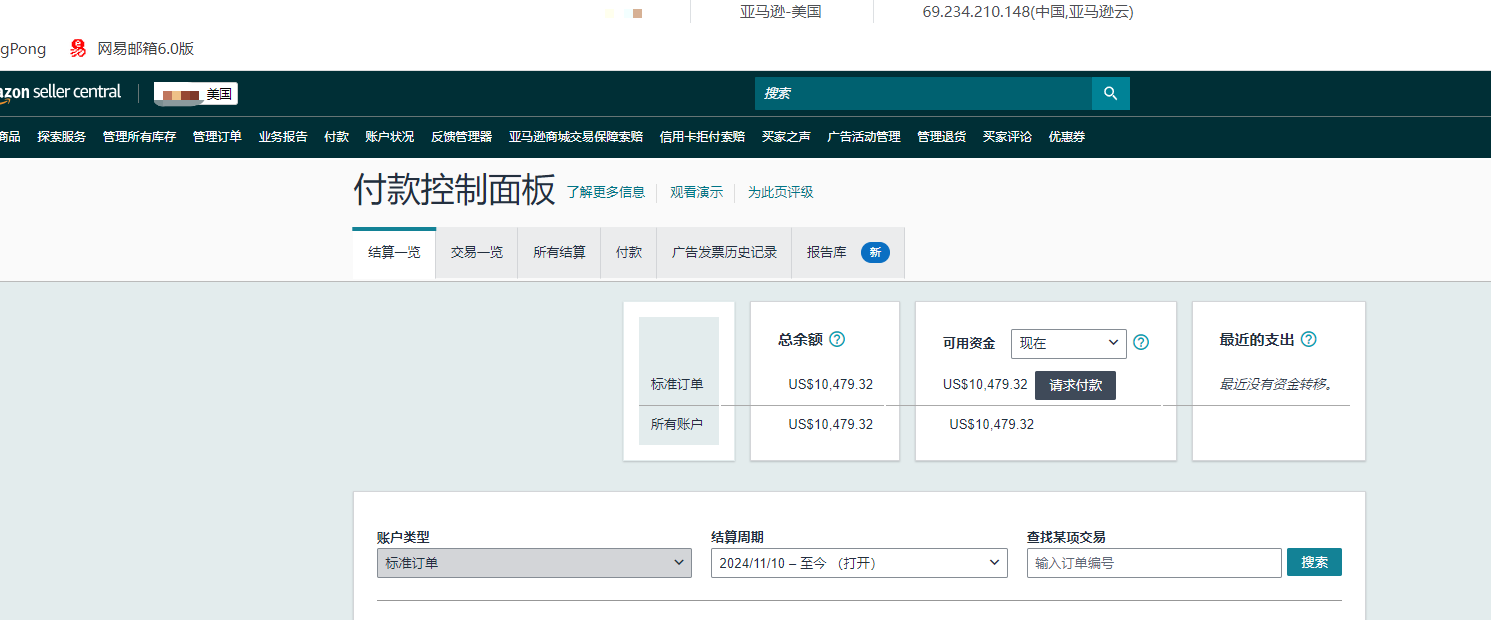Open the 广告活动管理 menu item

click(864, 137)
